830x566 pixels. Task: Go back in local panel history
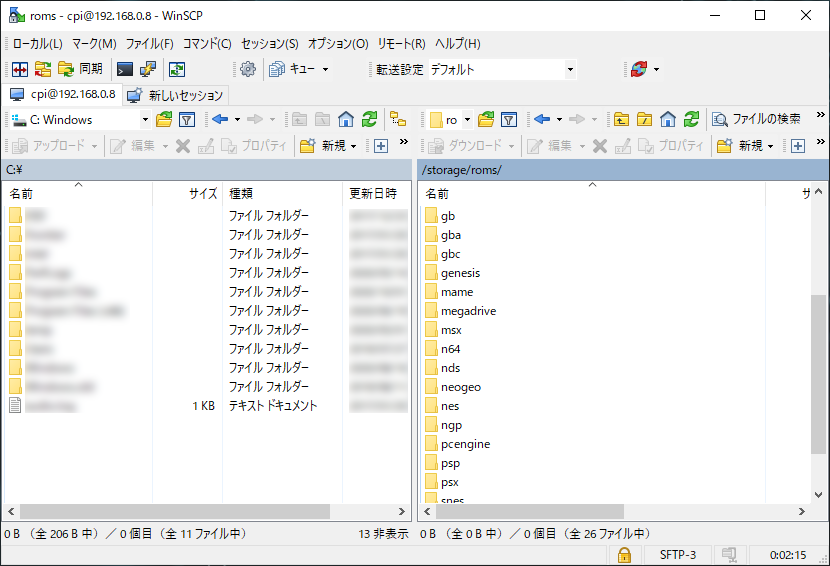[220, 120]
